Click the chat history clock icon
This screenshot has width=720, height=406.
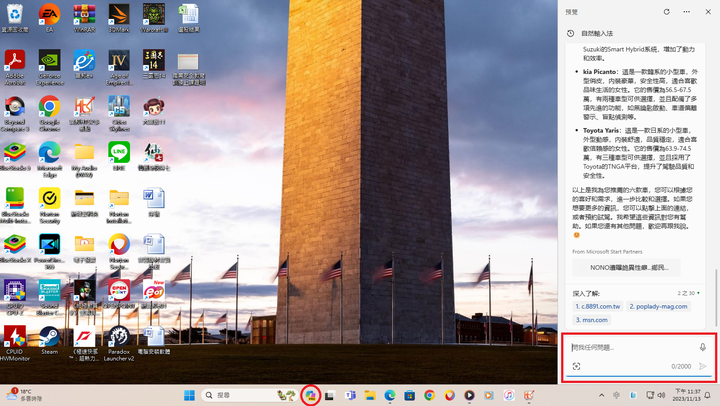click(570, 34)
